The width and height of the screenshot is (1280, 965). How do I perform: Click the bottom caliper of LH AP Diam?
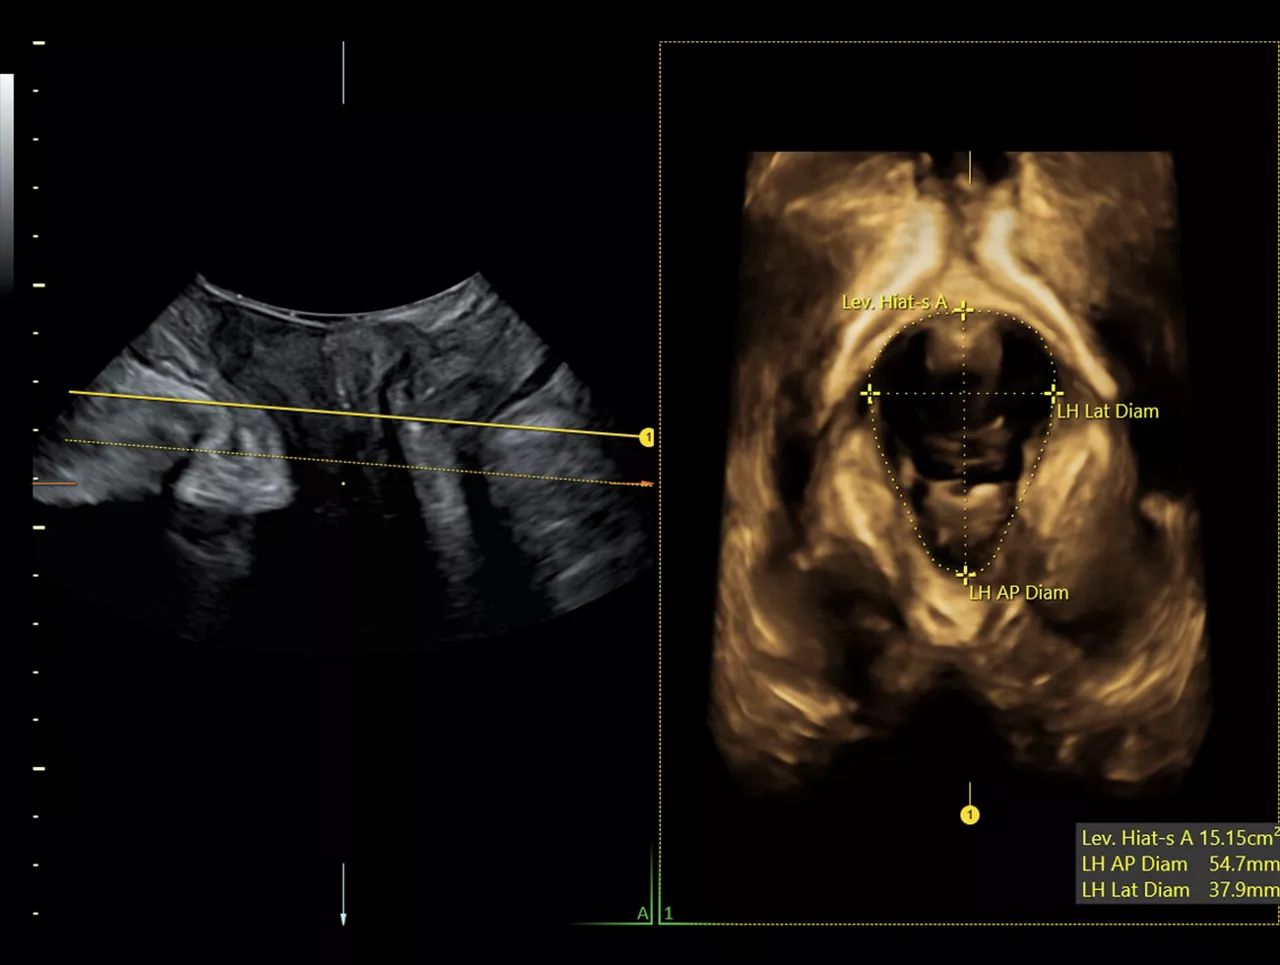click(x=965, y=575)
